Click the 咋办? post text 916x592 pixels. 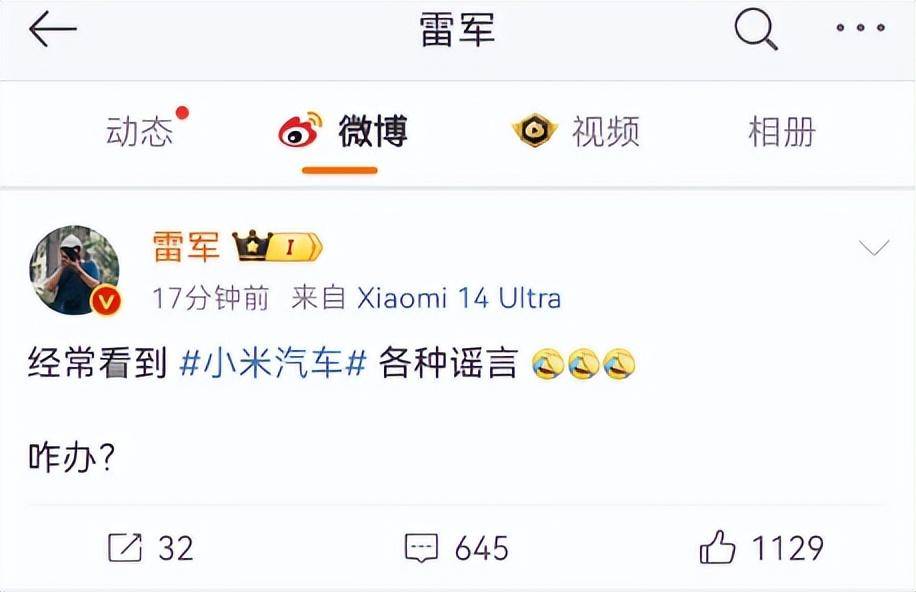(x=72, y=457)
